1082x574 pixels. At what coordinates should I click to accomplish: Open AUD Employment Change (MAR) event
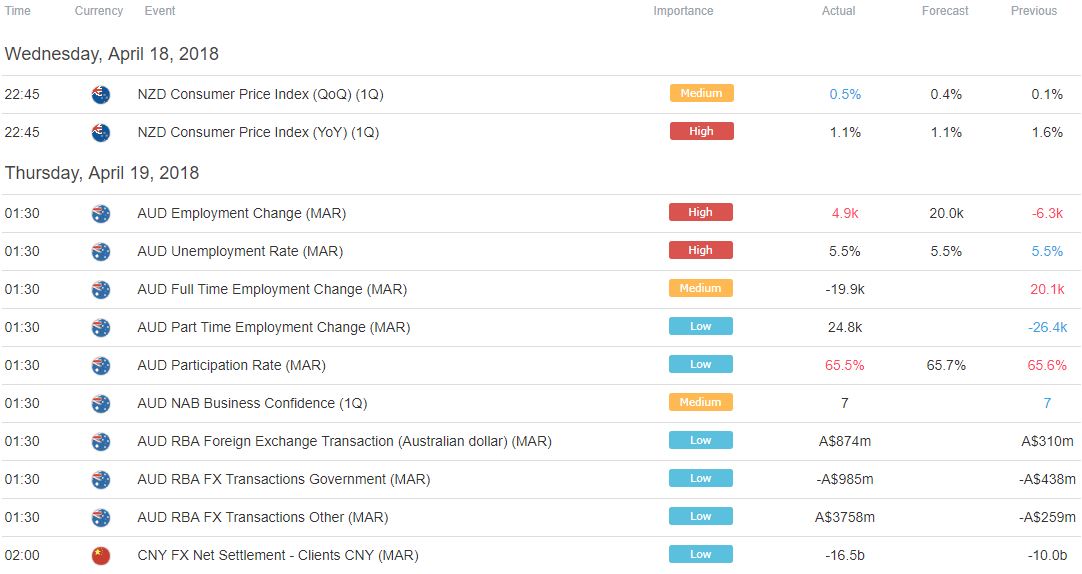pyautogui.click(x=242, y=214)
